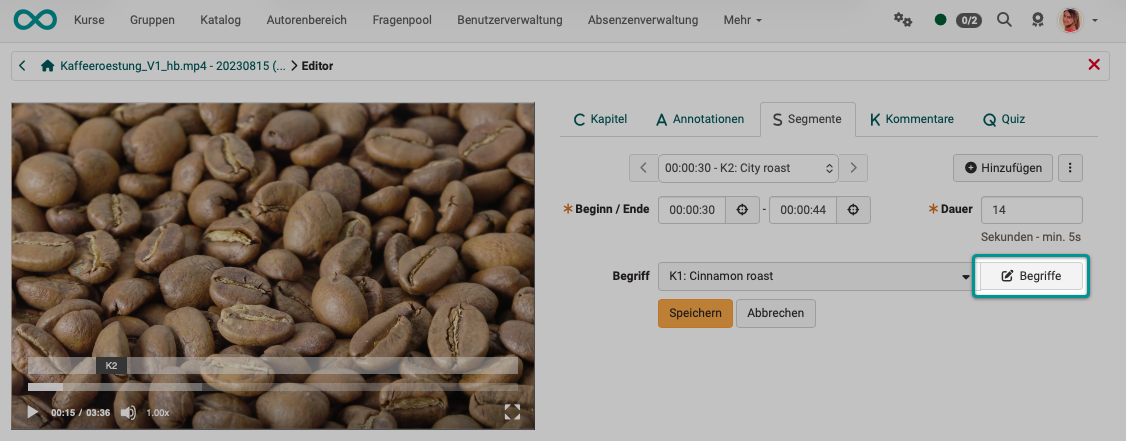Open the Katalog menu
This screenshot has width=1126, height=441.
[220, 20]
